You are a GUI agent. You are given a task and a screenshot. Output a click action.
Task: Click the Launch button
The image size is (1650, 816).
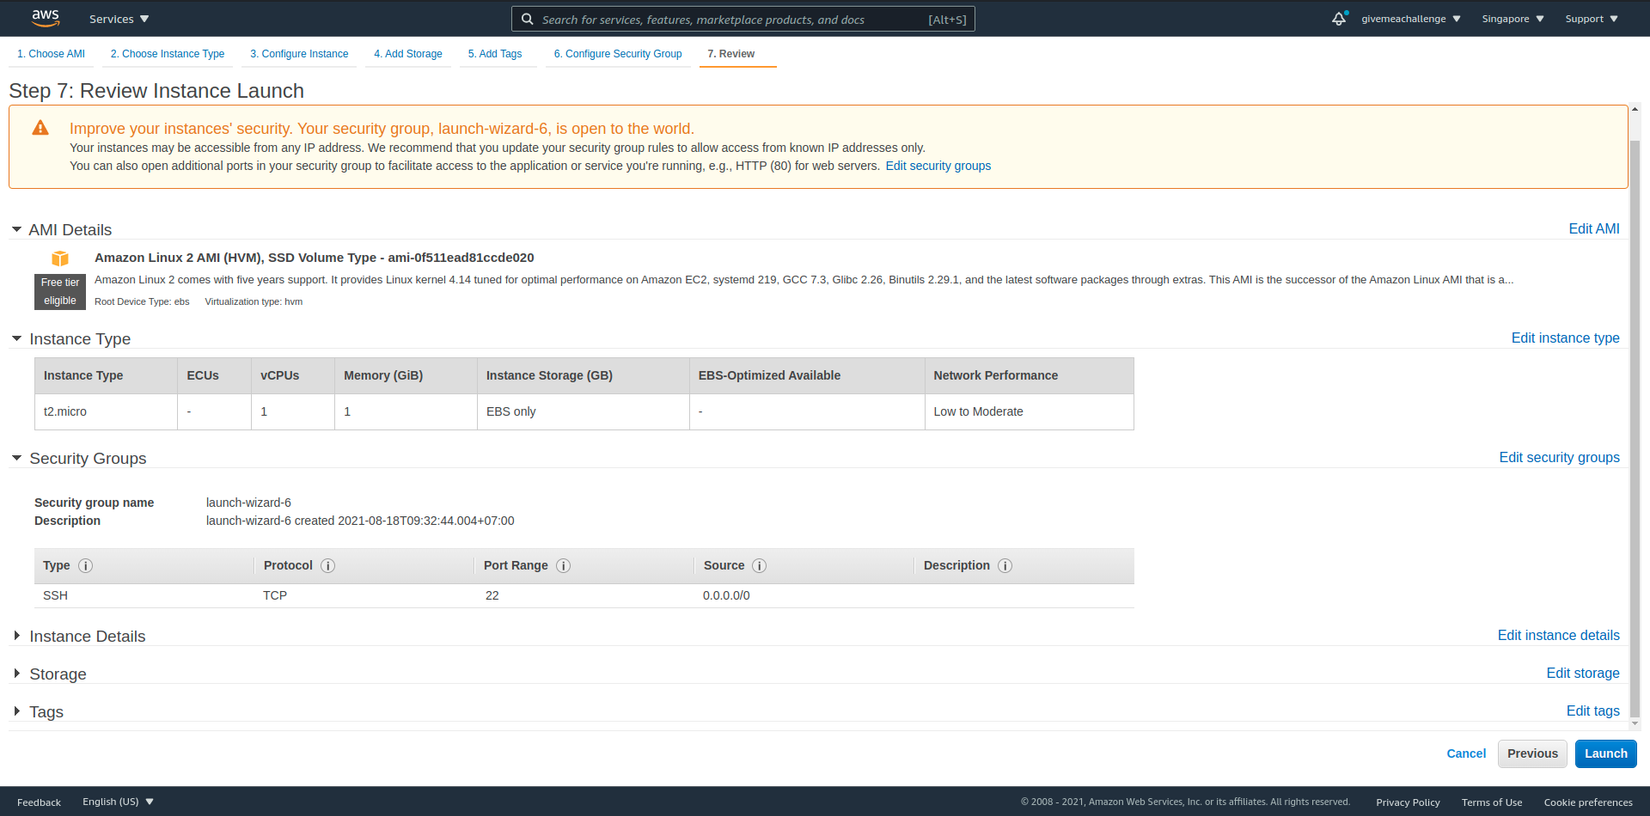(x=1606, y=754)
